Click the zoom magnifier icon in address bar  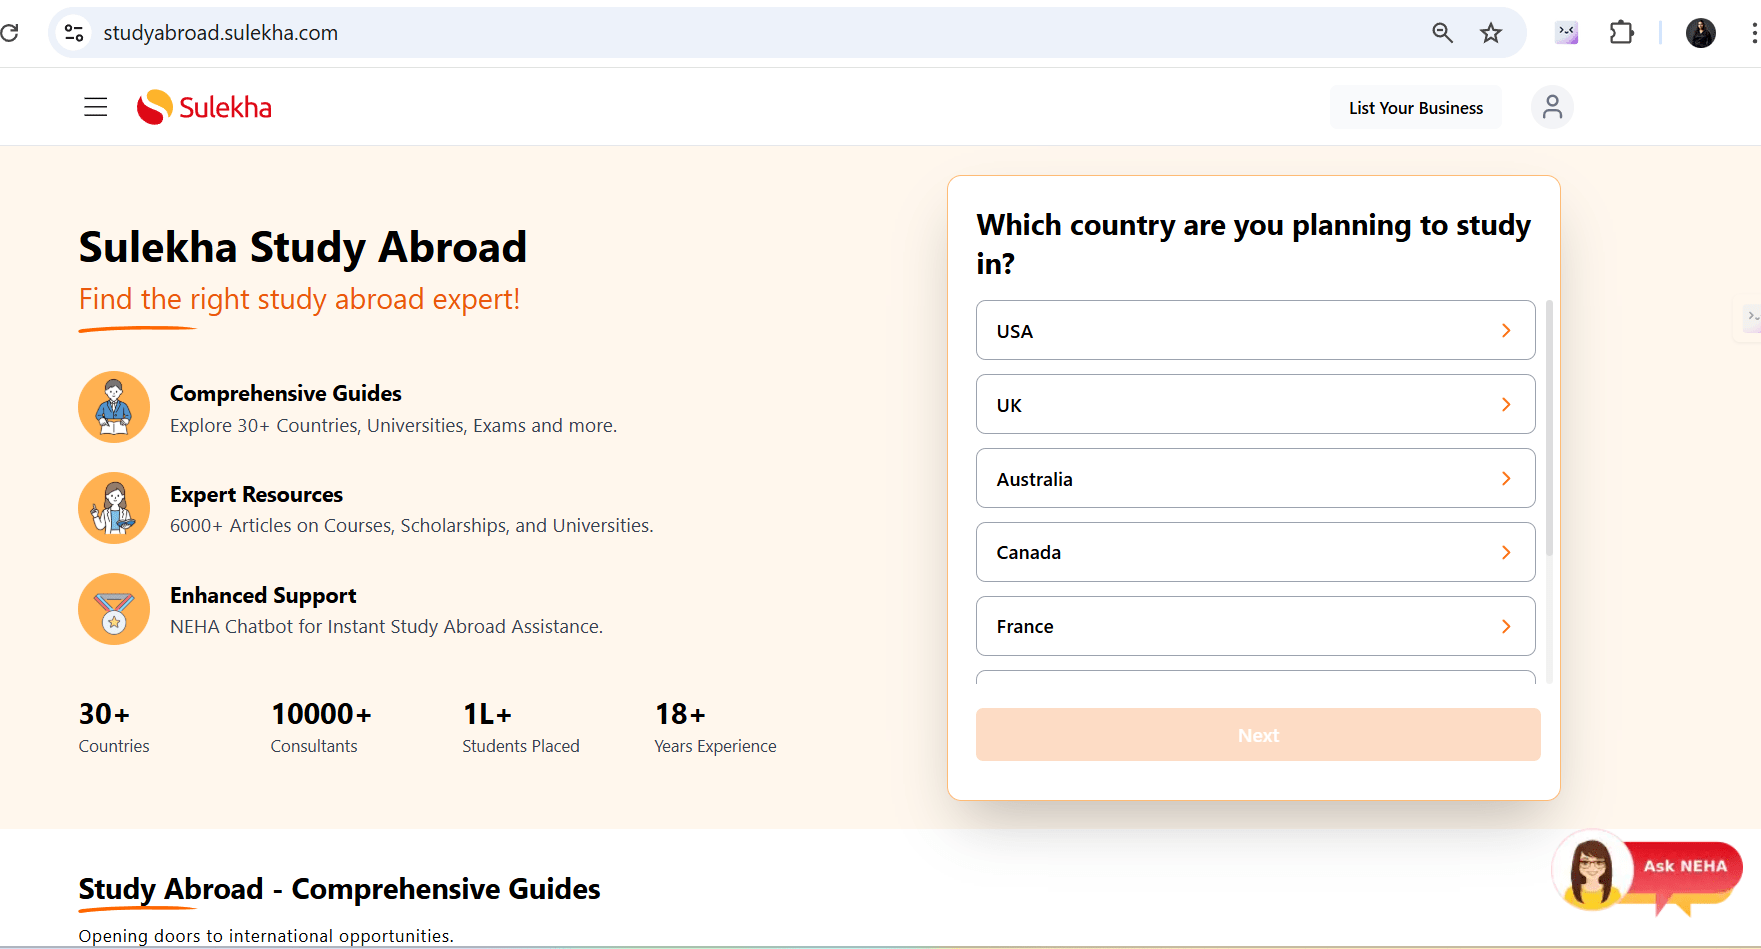1442,33
